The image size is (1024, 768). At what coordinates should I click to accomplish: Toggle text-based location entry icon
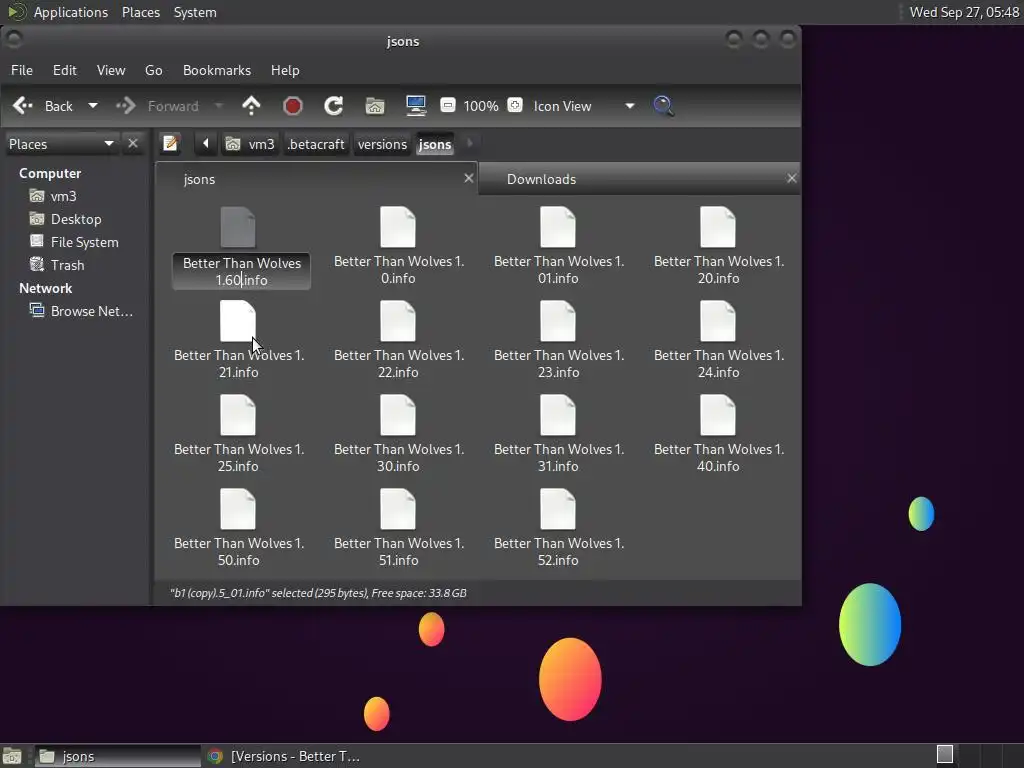171,143
